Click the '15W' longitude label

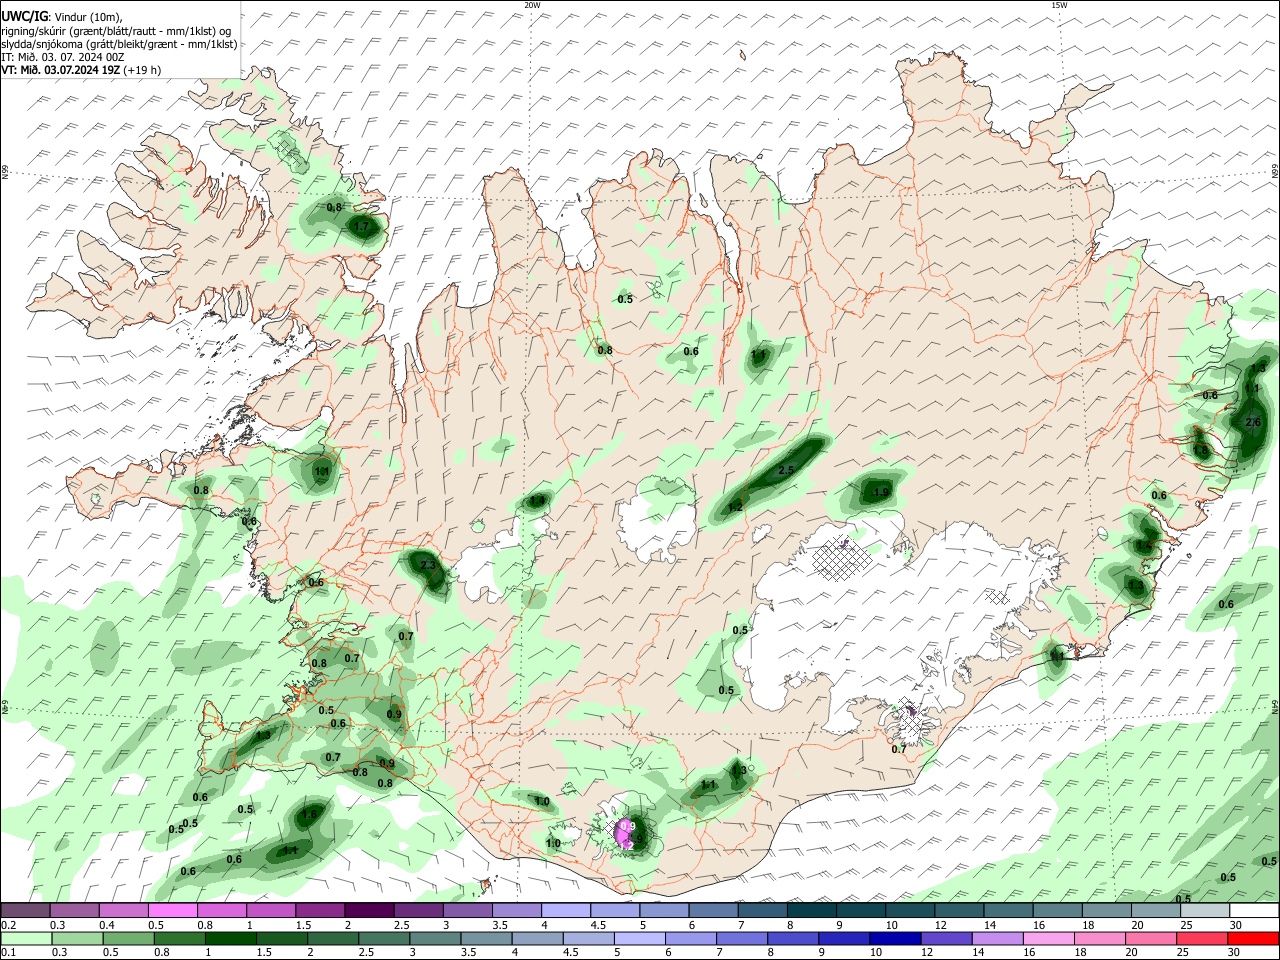1059,4
